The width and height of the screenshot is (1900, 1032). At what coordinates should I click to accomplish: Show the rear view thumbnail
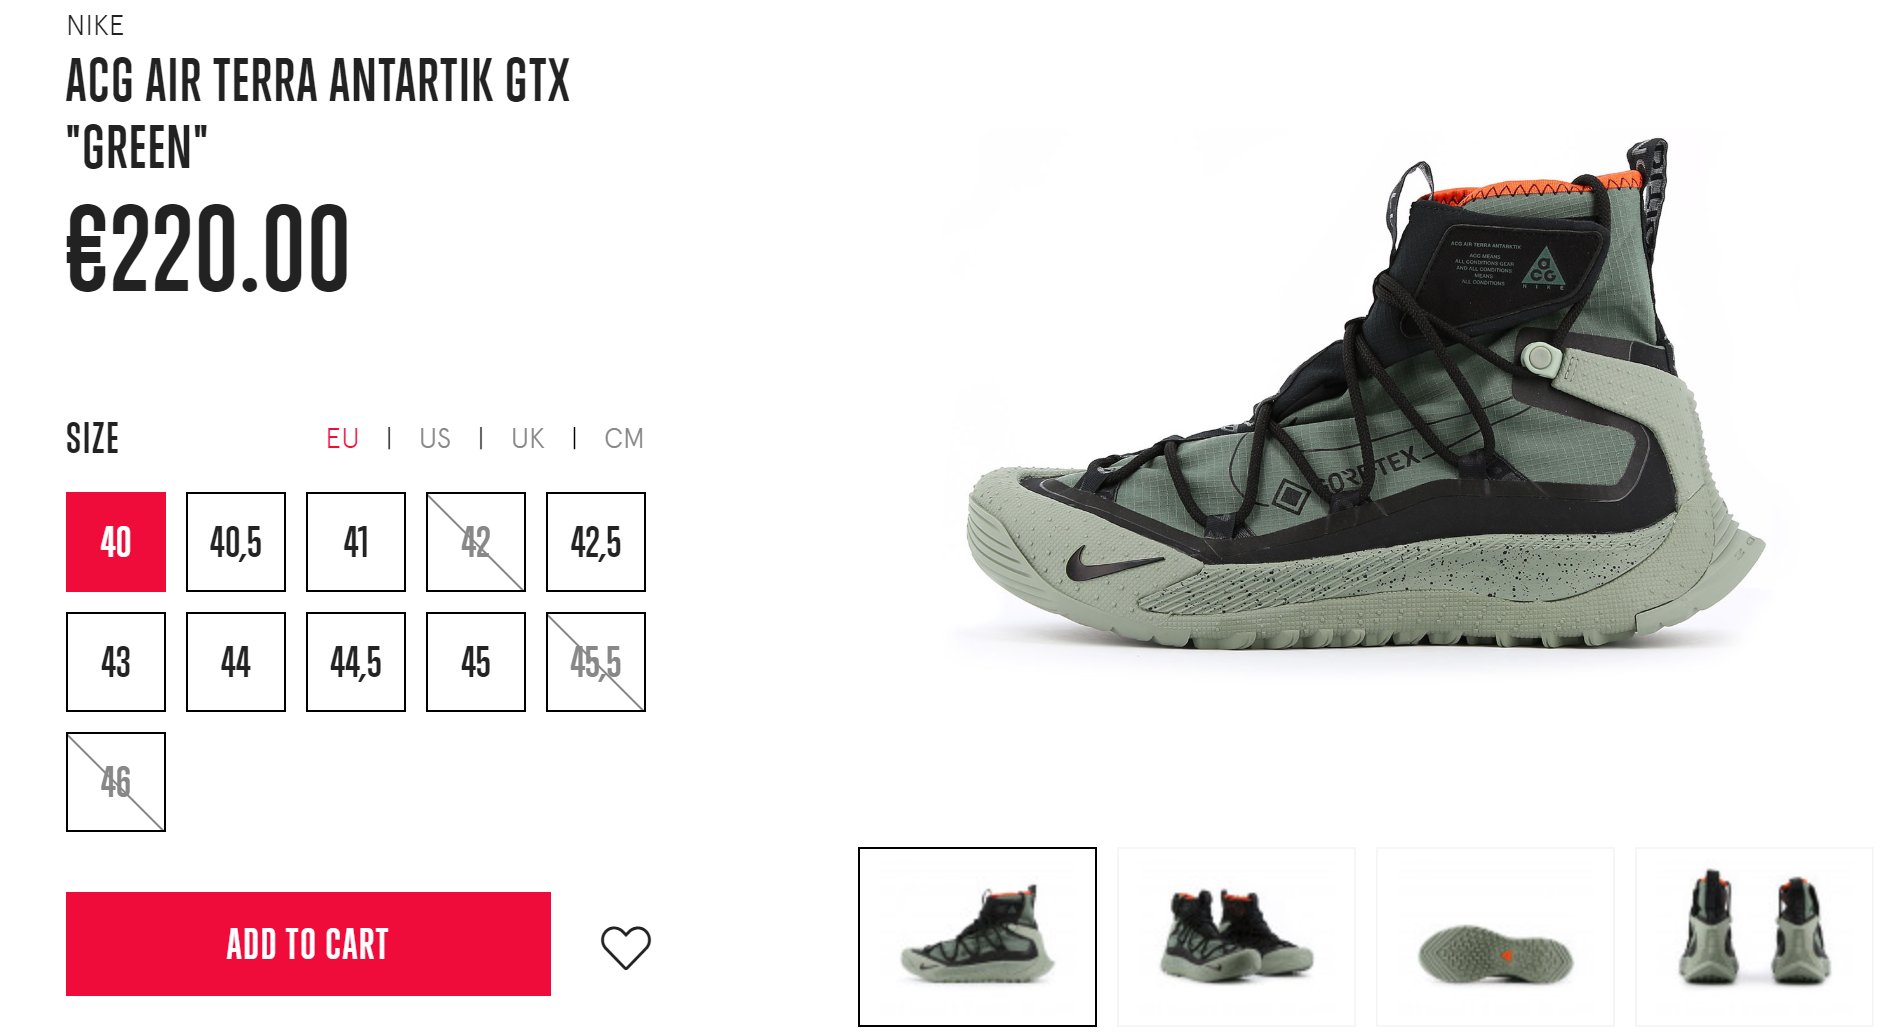[1754, 937]
